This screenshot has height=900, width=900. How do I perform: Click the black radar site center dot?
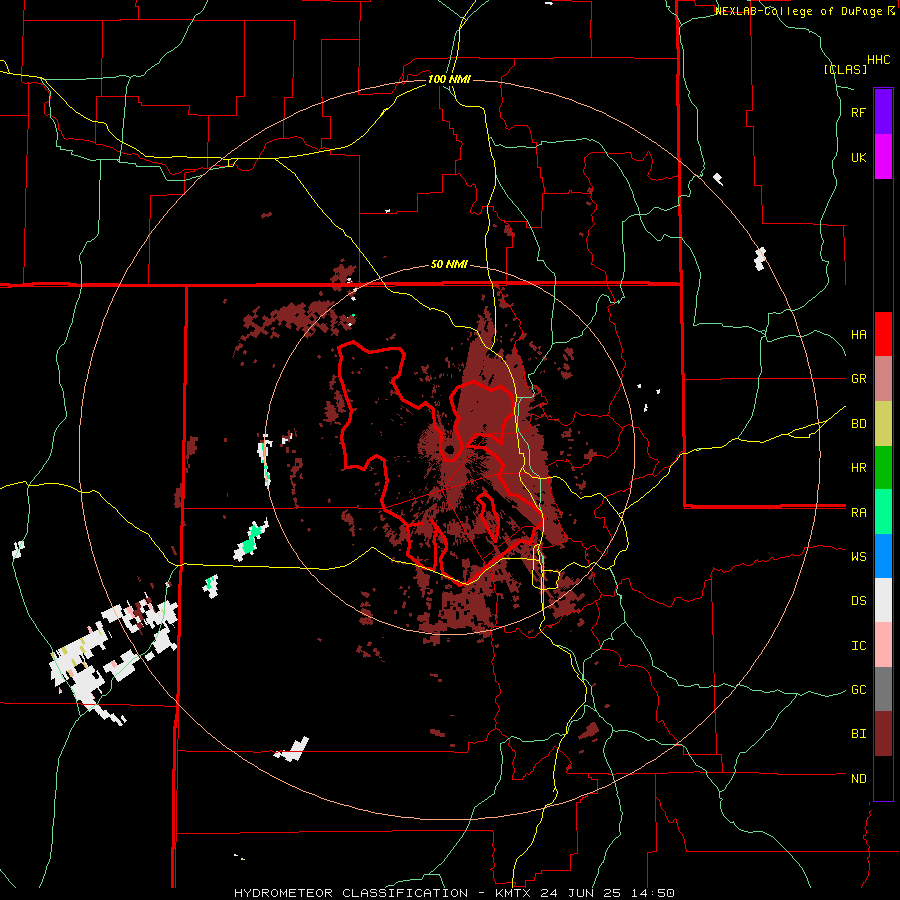449,449
